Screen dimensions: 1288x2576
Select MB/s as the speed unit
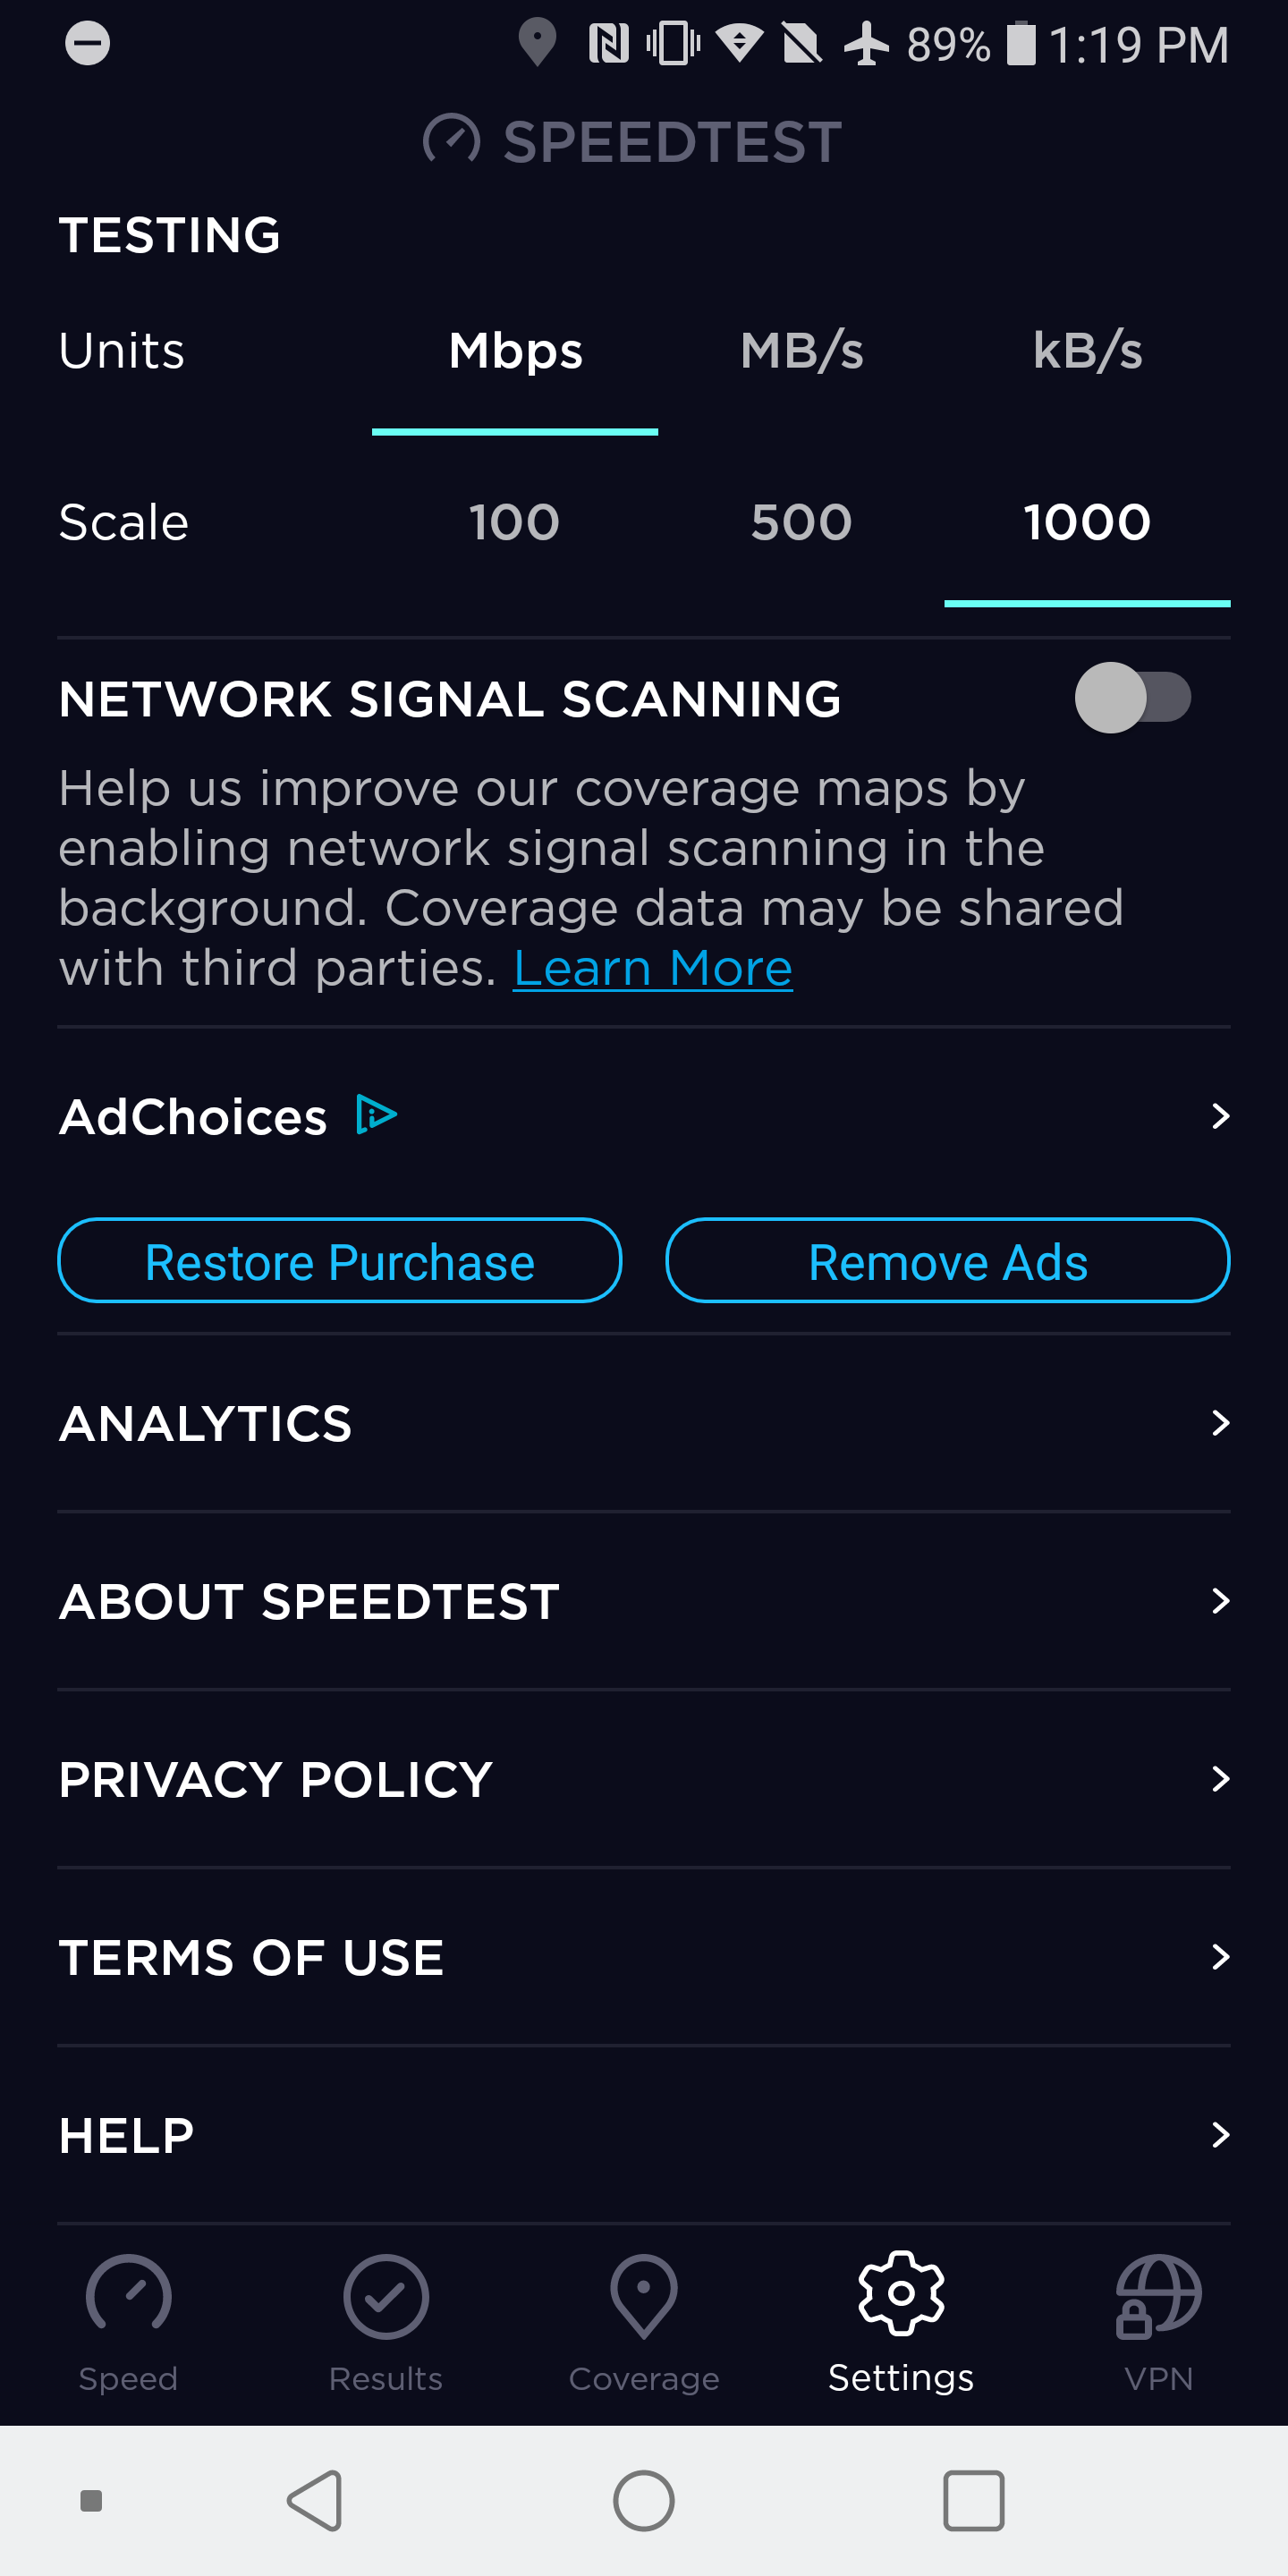pos(801,352)
